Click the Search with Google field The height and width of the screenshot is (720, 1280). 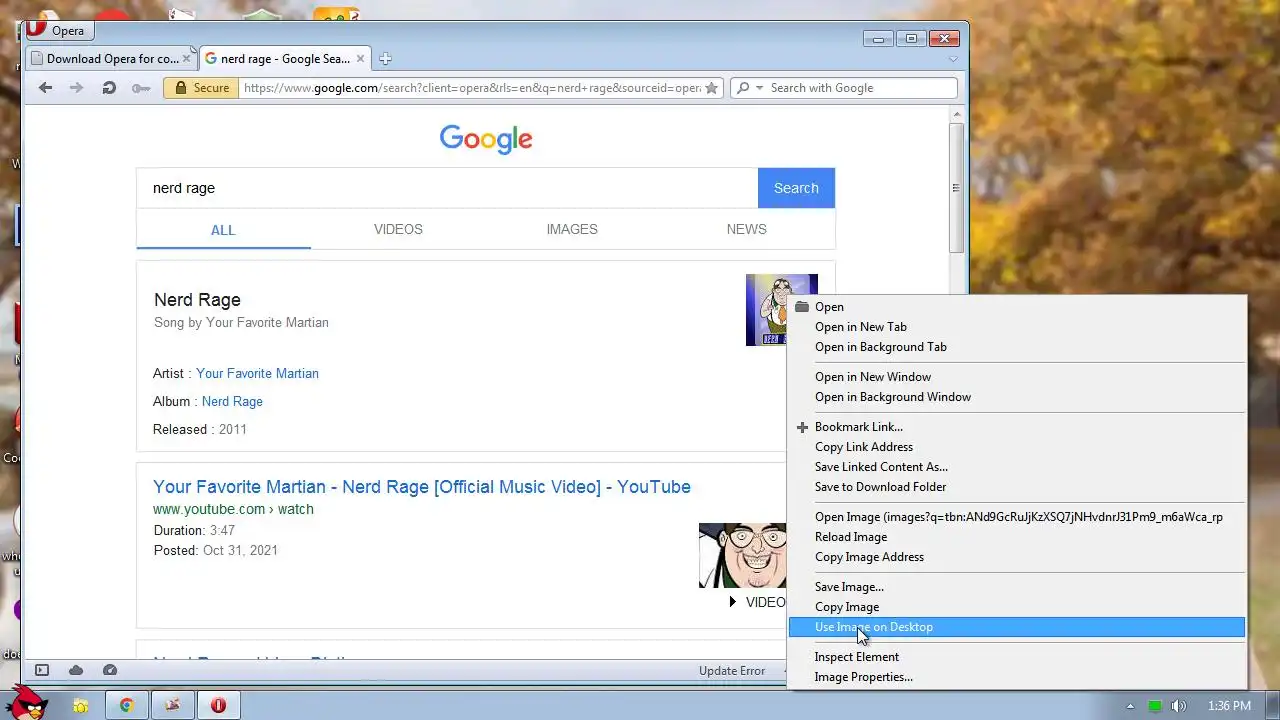860,88
